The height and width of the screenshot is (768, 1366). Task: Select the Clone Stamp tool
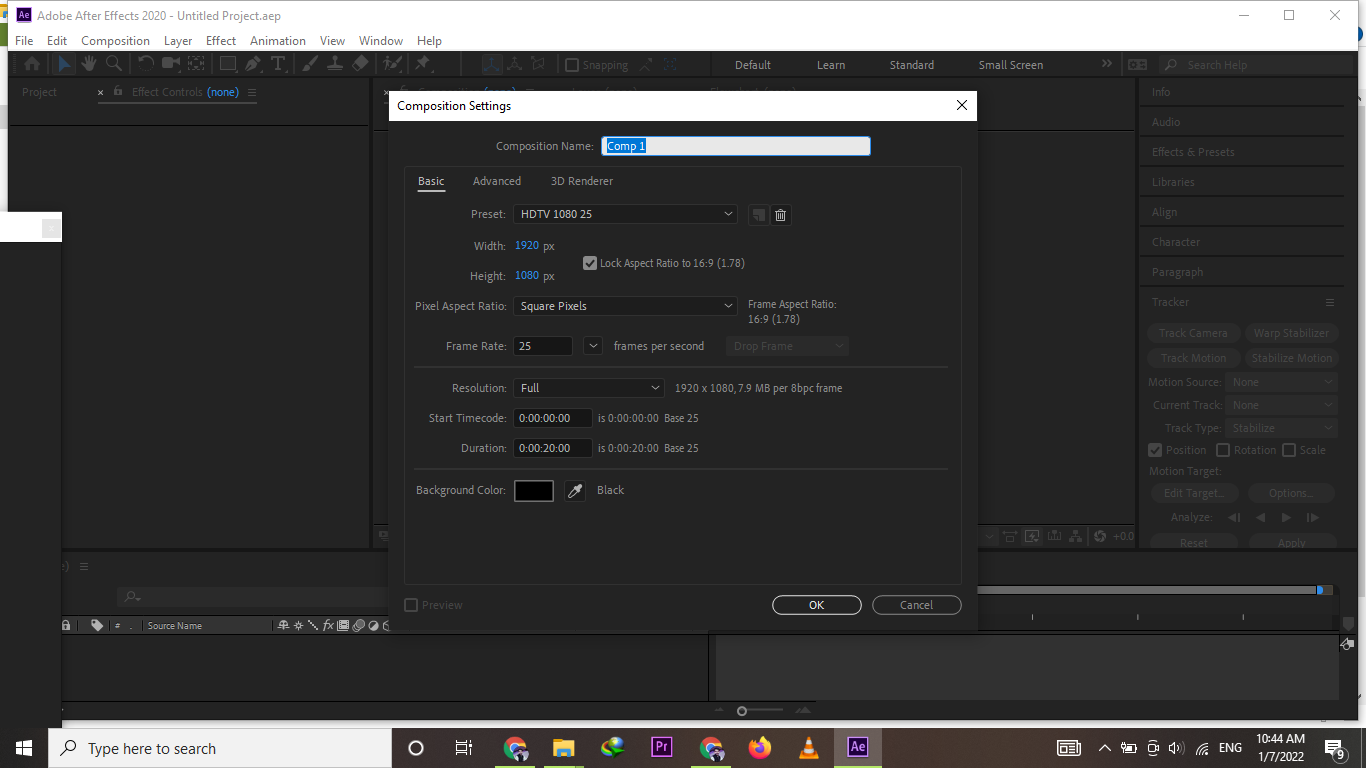click(335, 64)
